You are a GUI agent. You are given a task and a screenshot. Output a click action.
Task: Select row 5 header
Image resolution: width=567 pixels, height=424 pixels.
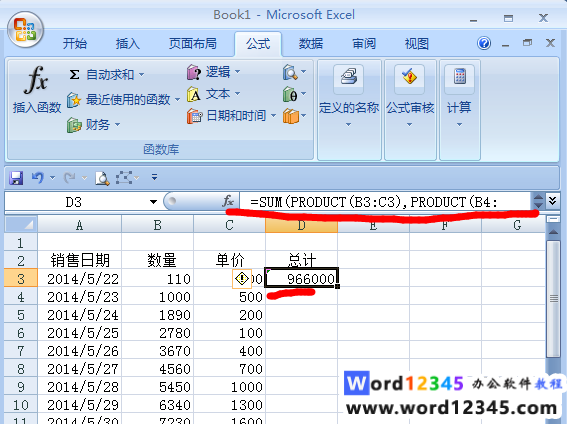coord(21,314)
